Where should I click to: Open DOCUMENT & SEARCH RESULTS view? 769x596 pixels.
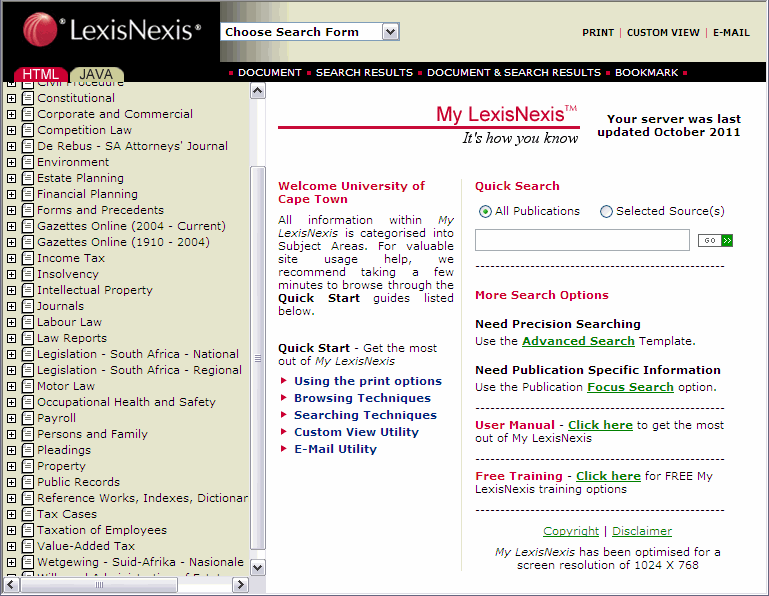[514, 73]
